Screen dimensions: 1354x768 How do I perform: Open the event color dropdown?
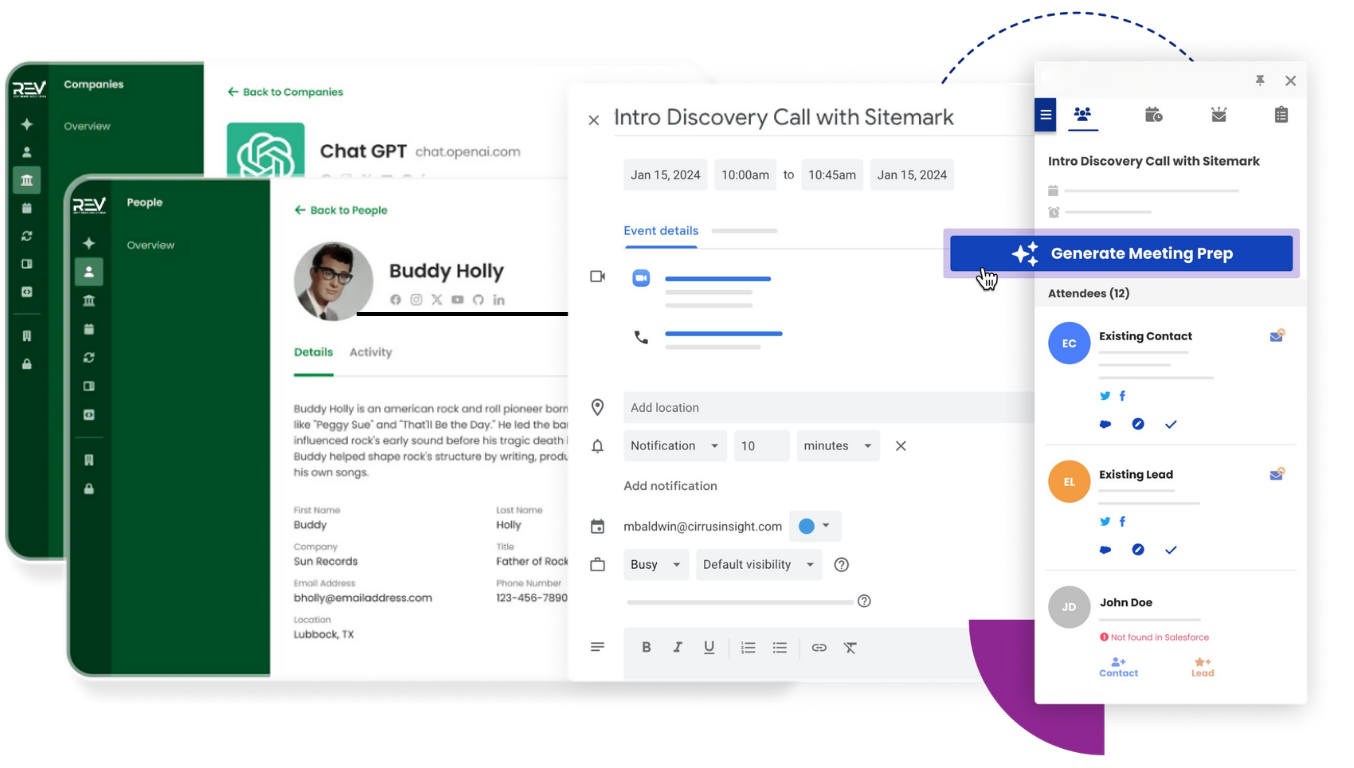(x=815, y=526)
